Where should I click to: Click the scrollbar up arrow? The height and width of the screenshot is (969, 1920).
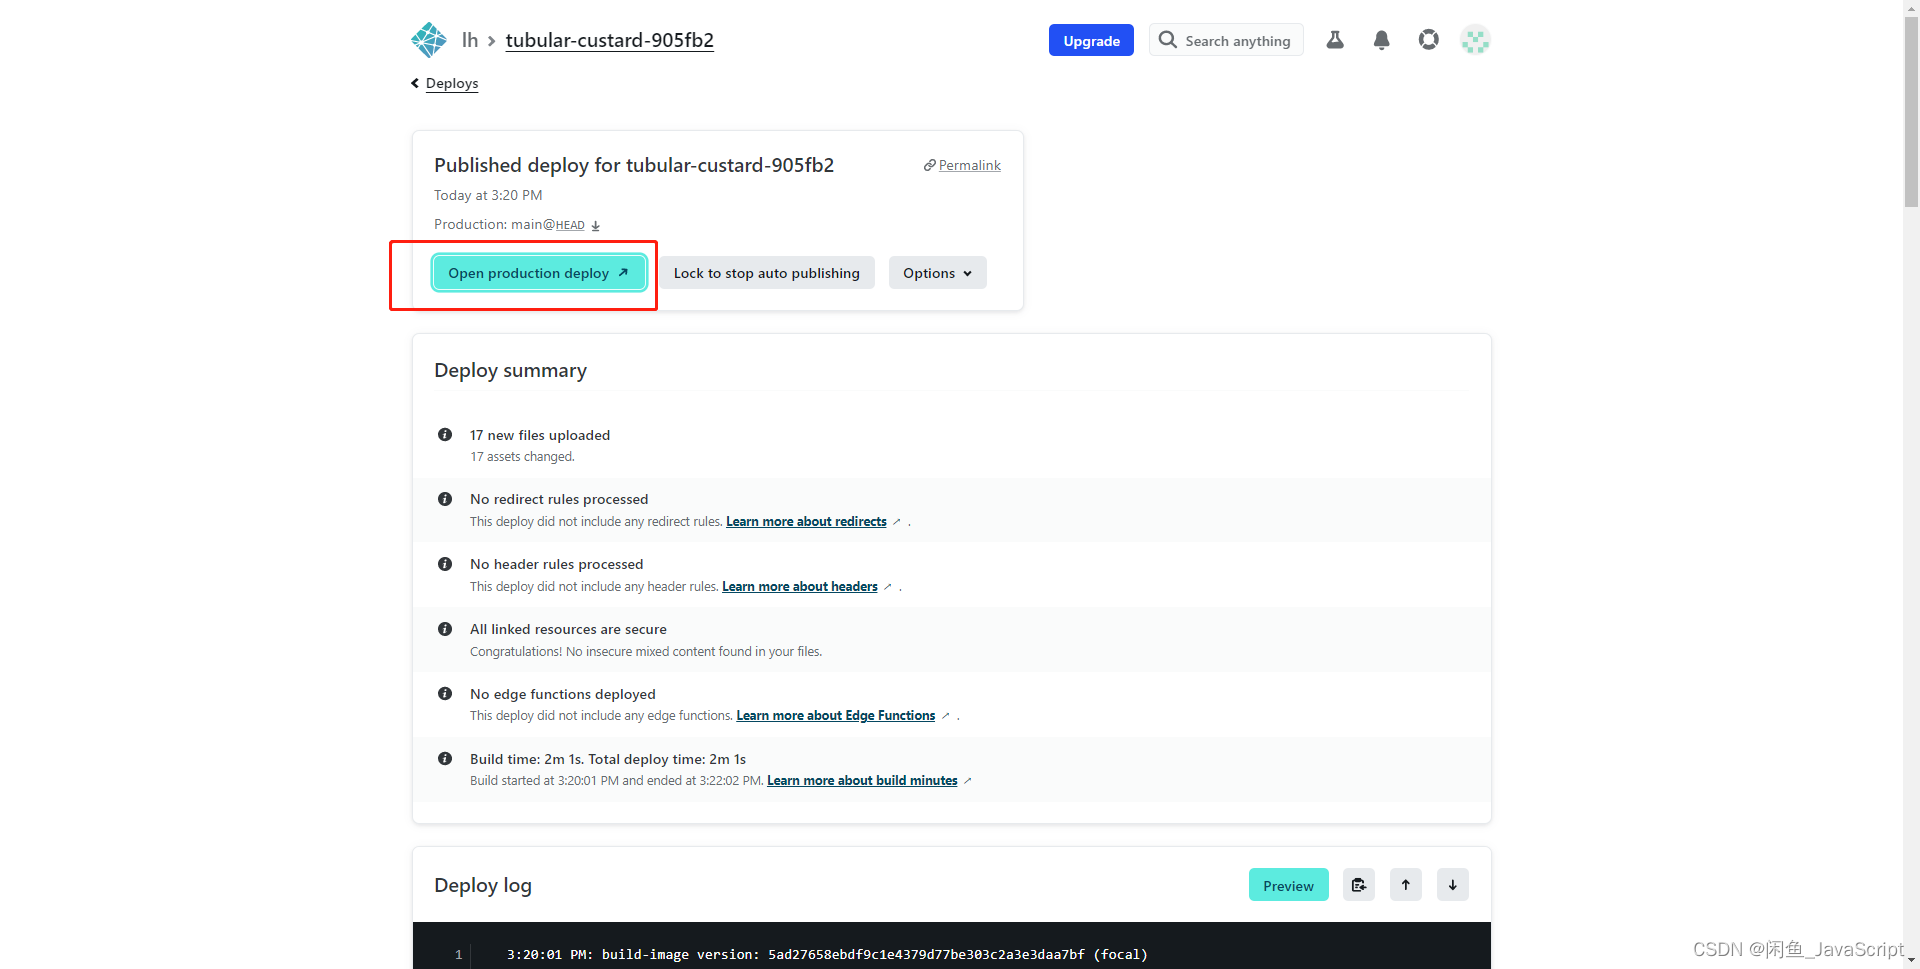pyautogui.click(x=1911, y=8)
